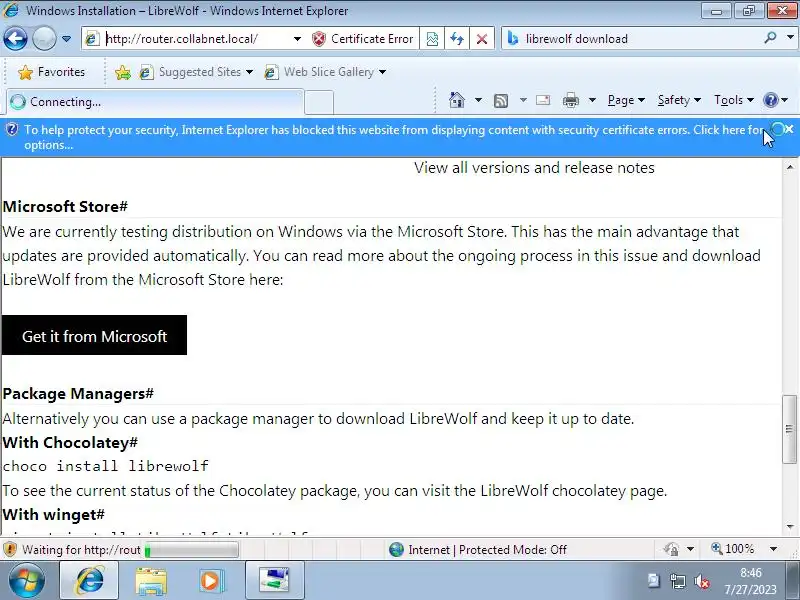
Task: Click View all versions and release notes
Action: pos(534,168)
